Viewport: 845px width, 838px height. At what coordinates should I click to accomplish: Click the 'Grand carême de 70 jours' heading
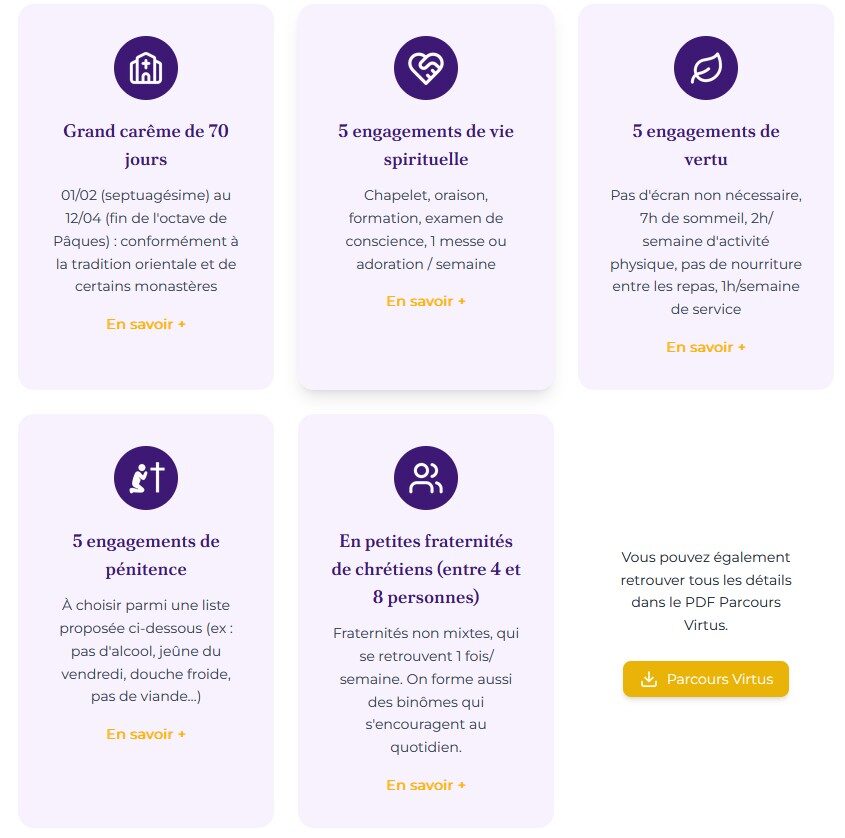(146, 145)
